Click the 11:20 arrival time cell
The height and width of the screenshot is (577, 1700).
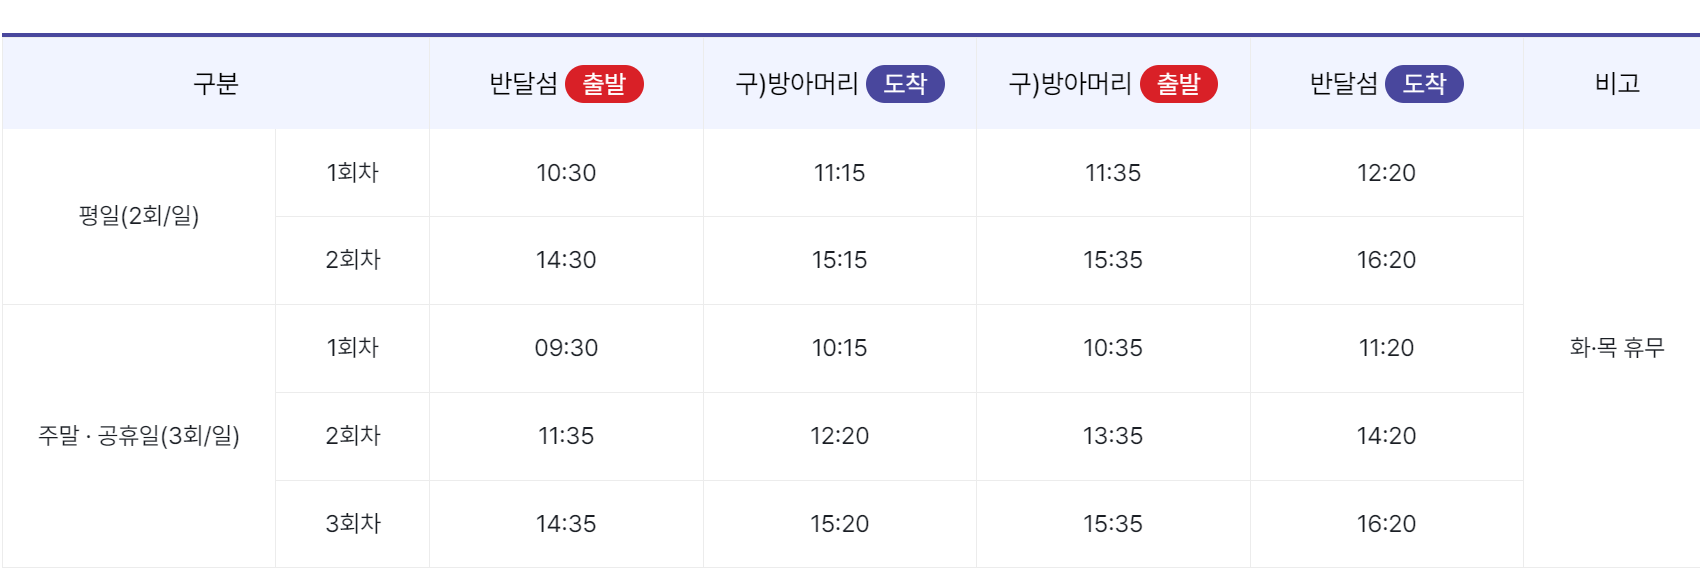pos(1386,348)
